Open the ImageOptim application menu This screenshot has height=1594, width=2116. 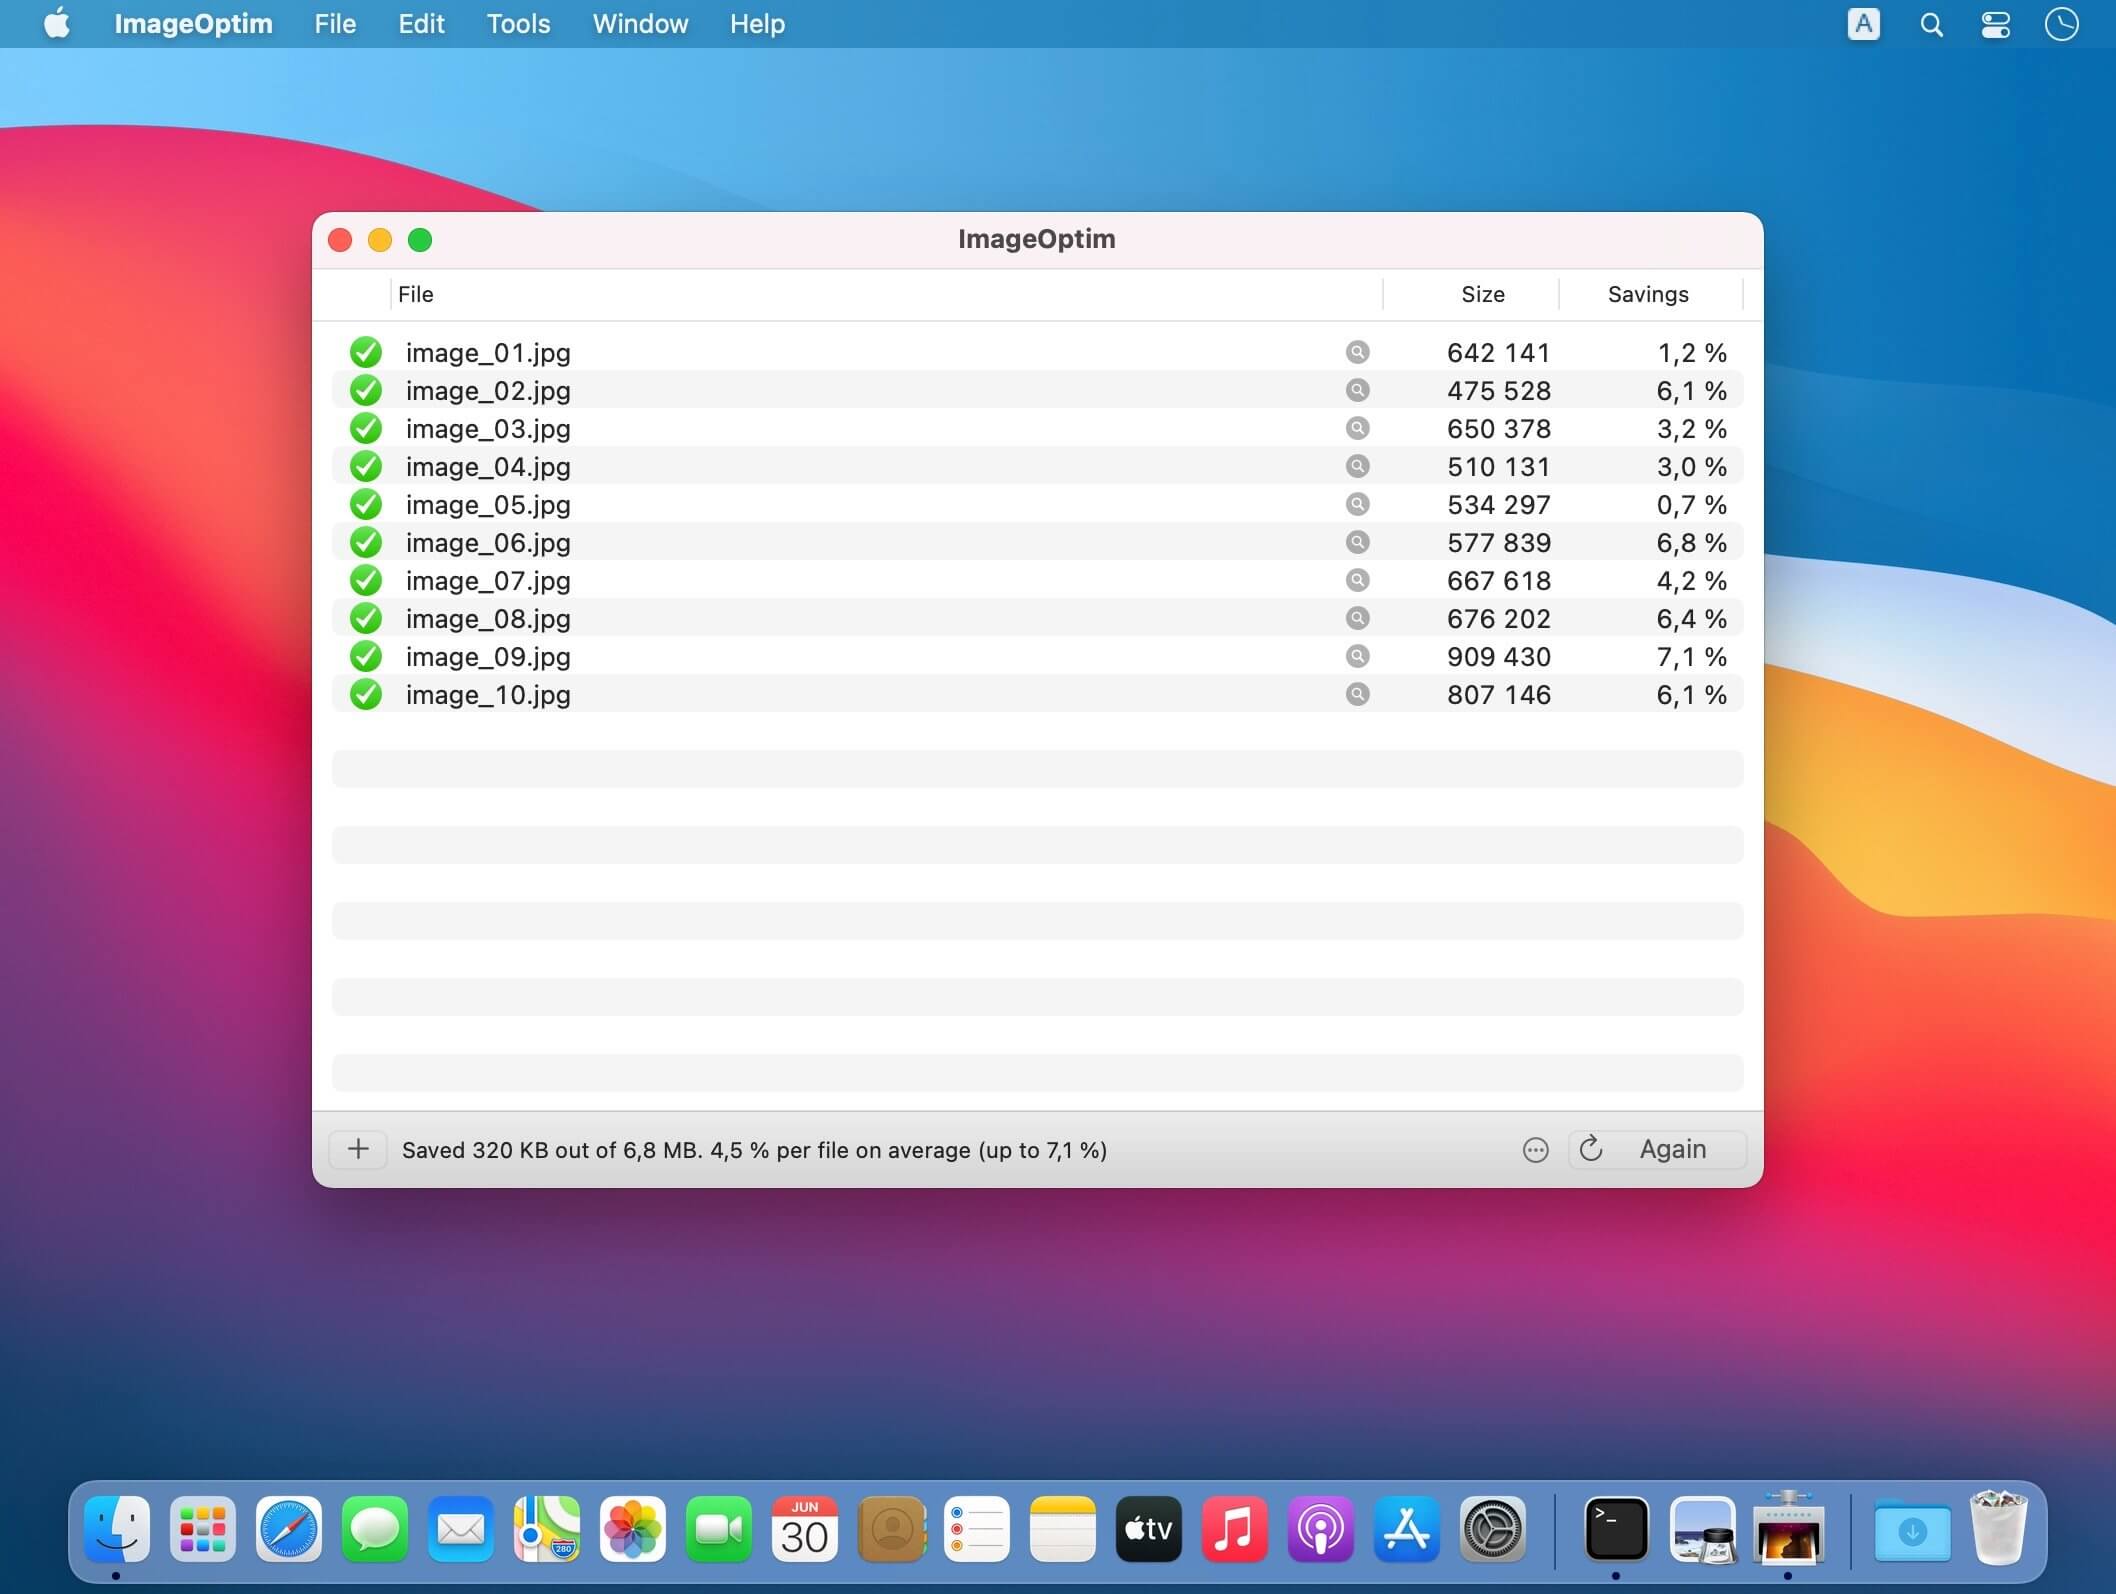[x=193, y=24]
